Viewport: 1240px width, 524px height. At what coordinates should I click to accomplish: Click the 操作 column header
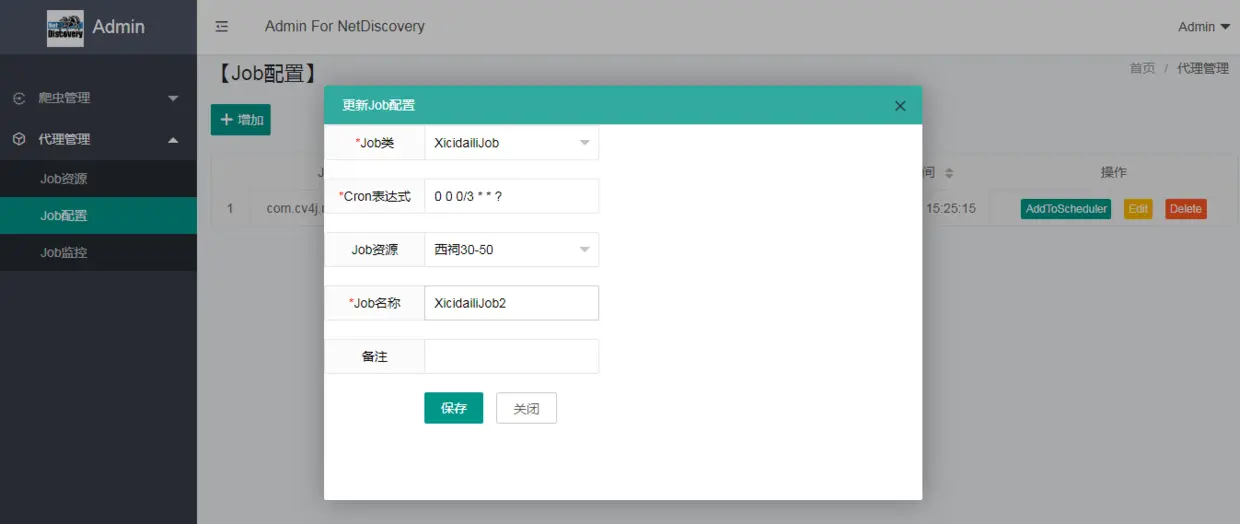(1114, 173)
